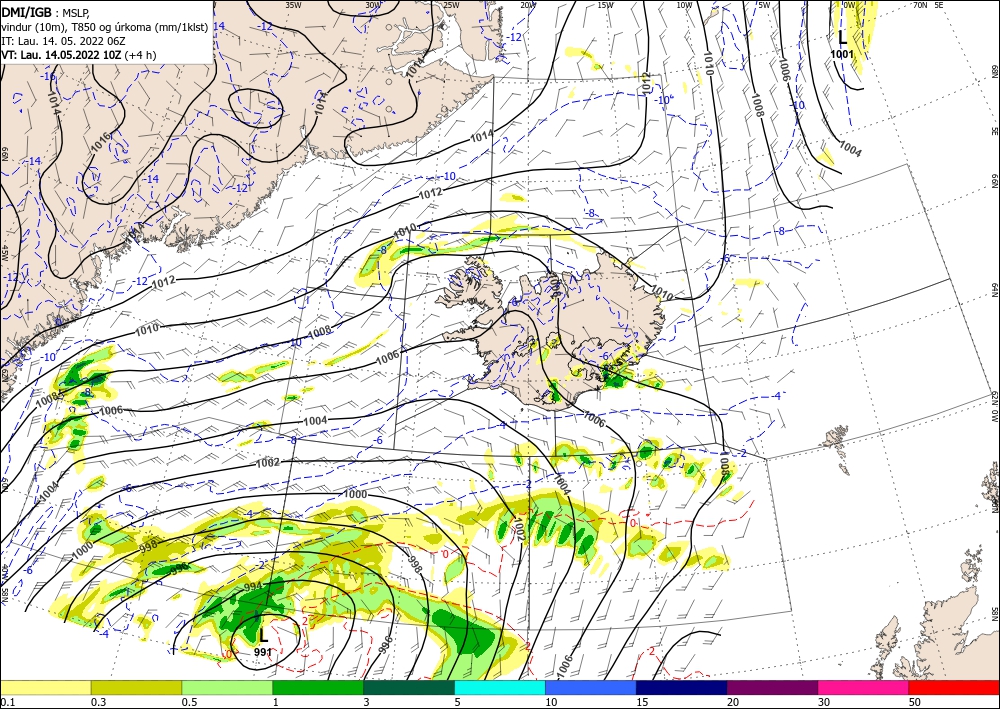Click the light green 0.5–1 legend swatch
The width and height of the screenshot is (1000, 709).
(227, 687)
